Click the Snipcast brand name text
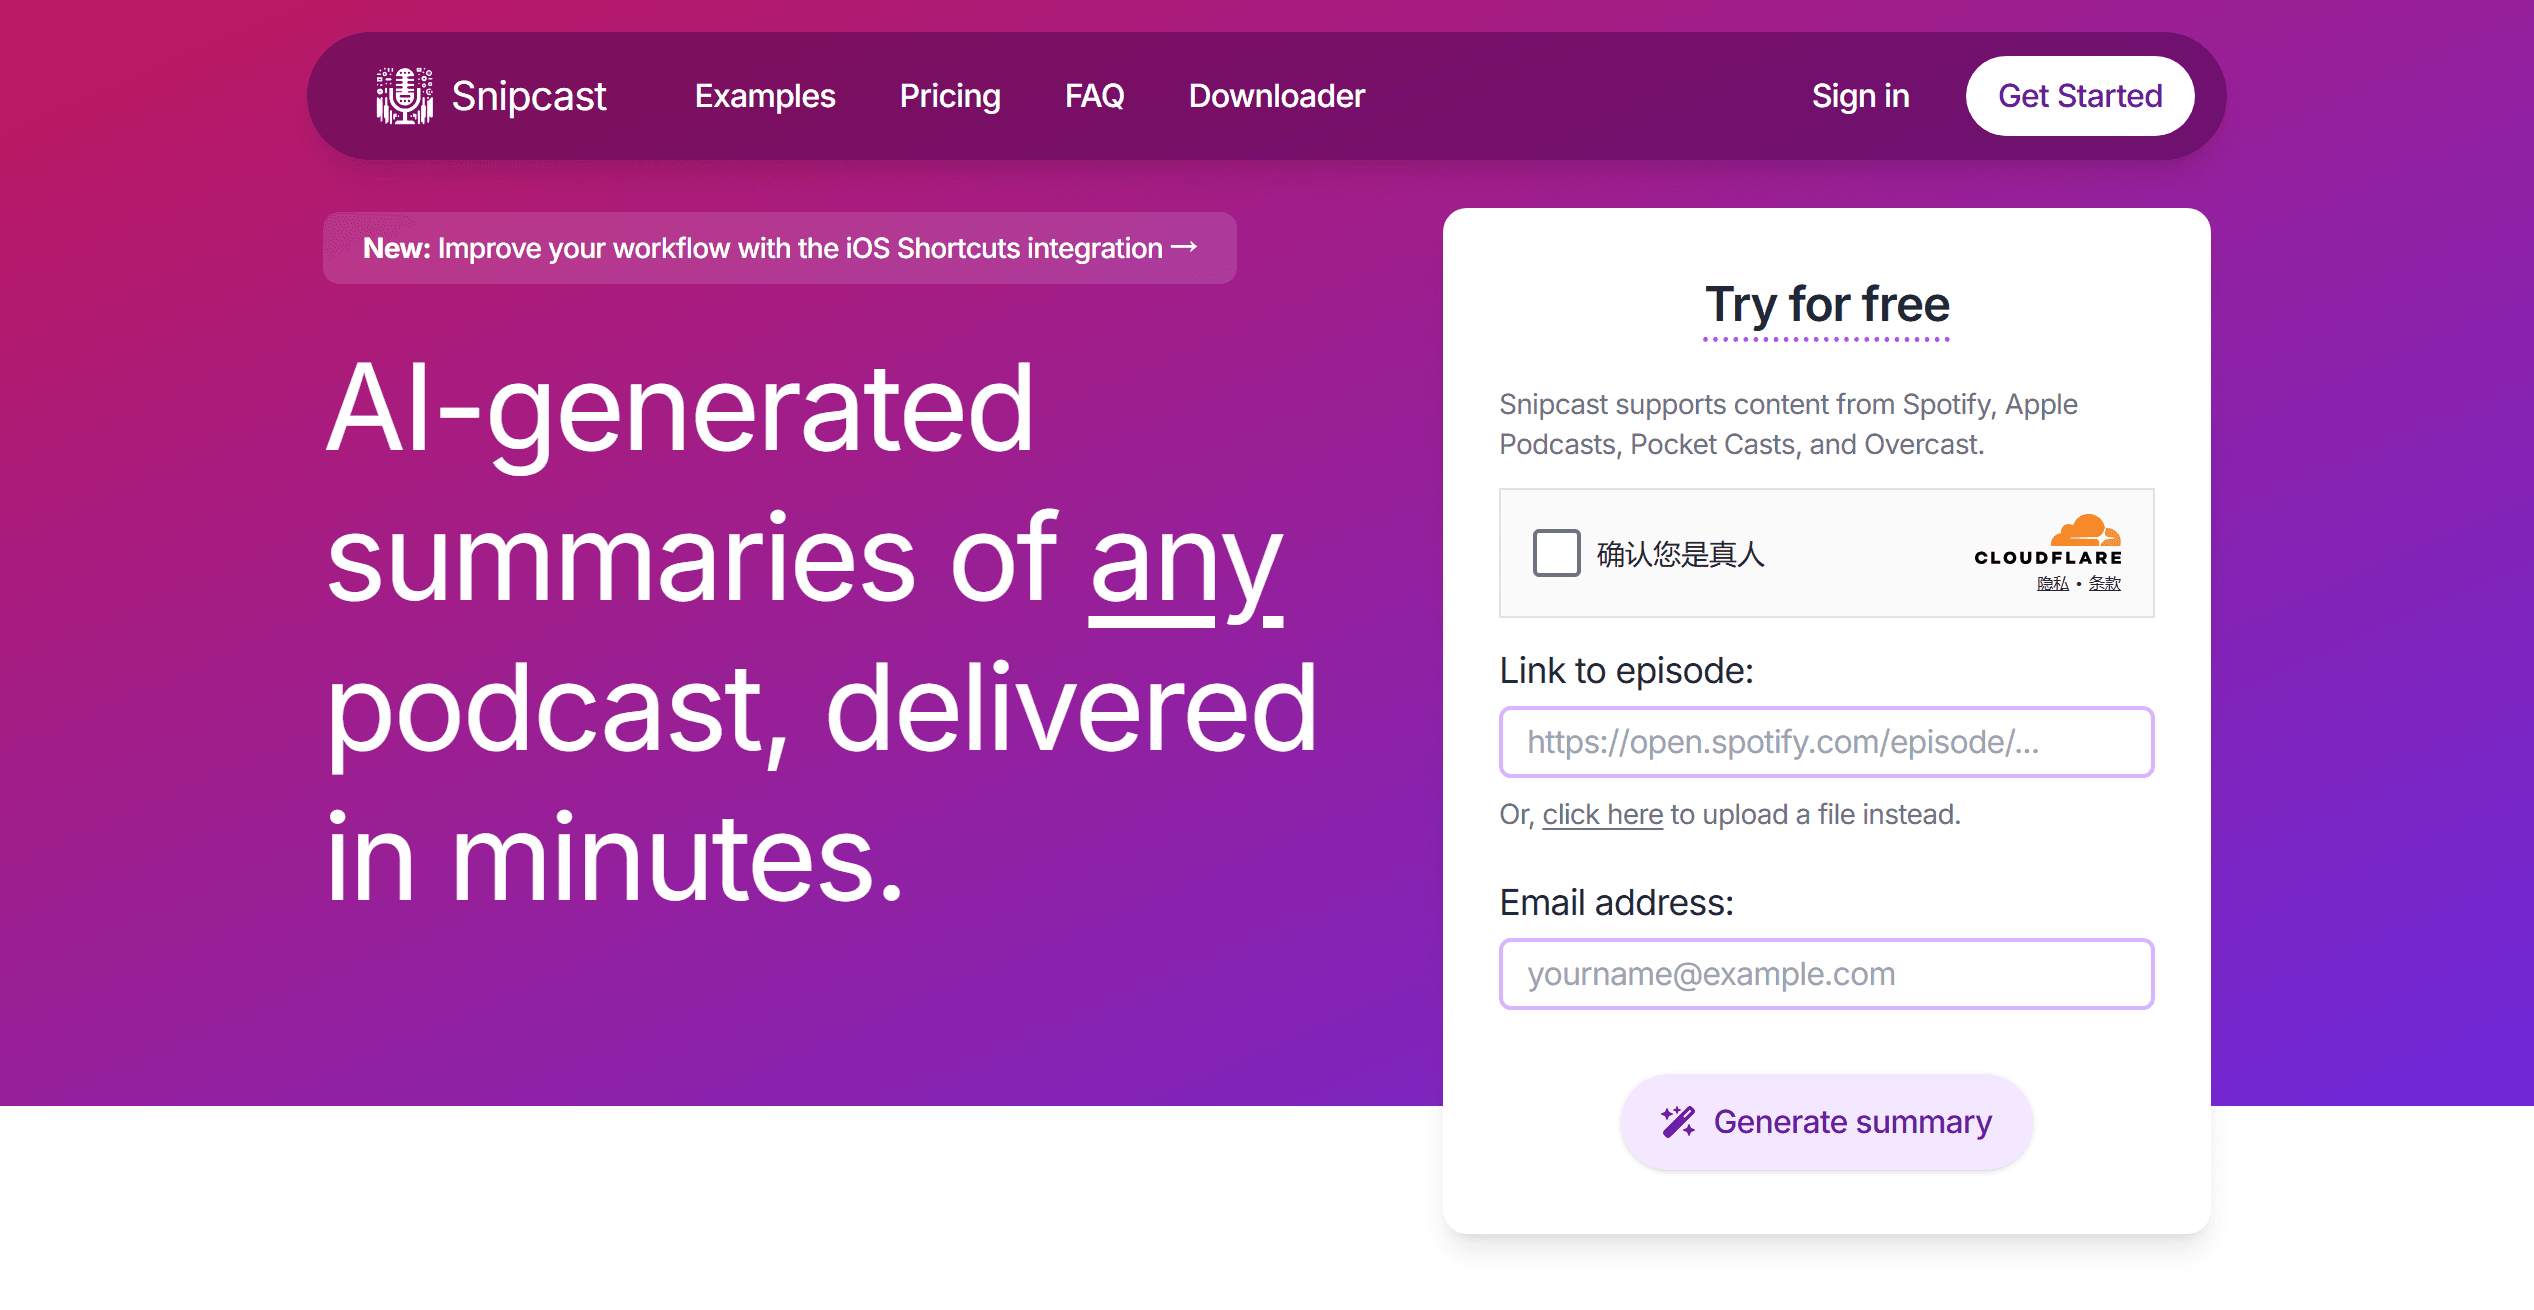 pos(528,96)
